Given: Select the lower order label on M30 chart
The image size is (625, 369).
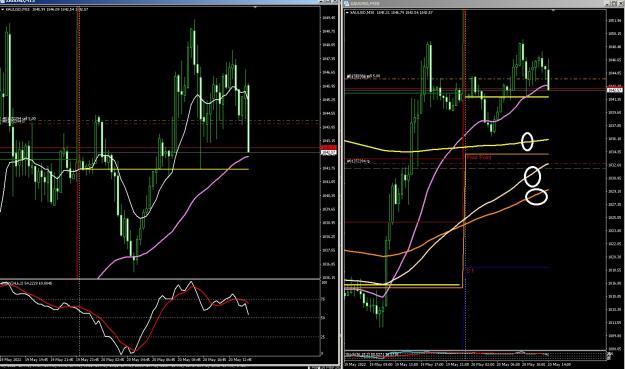Looking at the screenshot, I should (x=358, y=161).
